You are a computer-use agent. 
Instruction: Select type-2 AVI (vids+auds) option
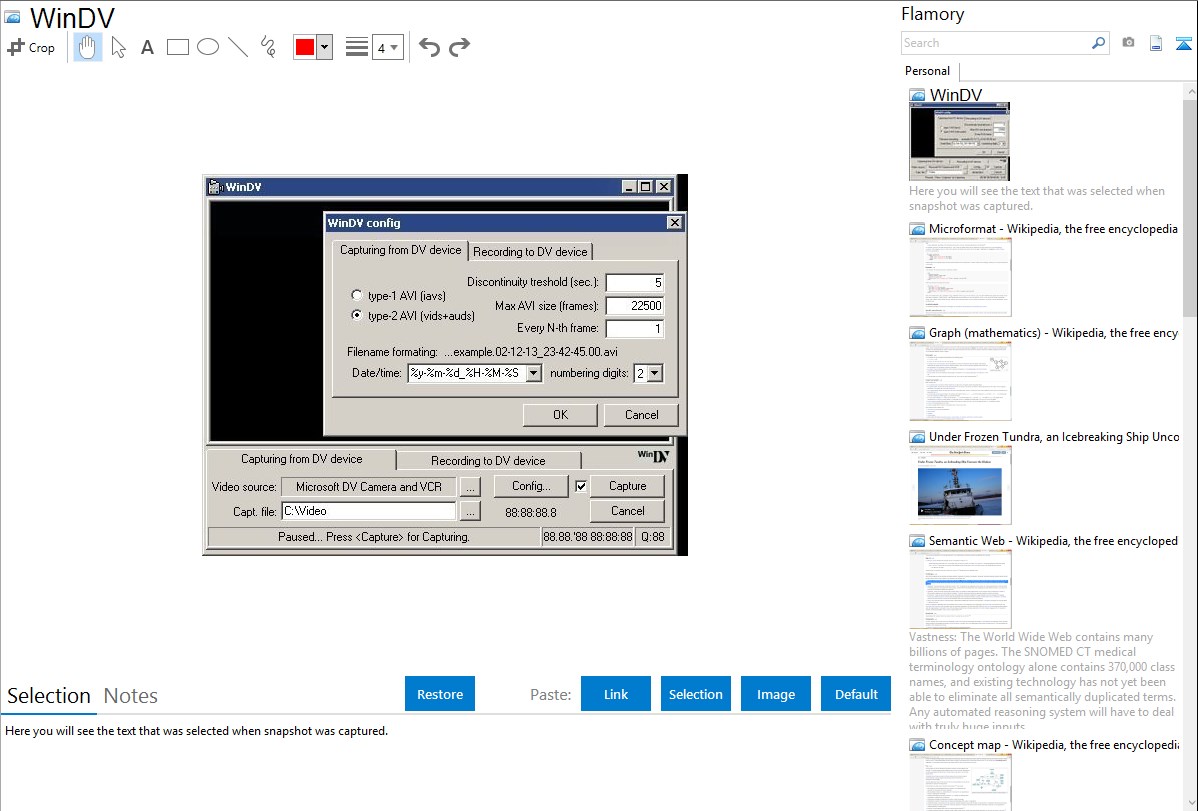point(357,315)
